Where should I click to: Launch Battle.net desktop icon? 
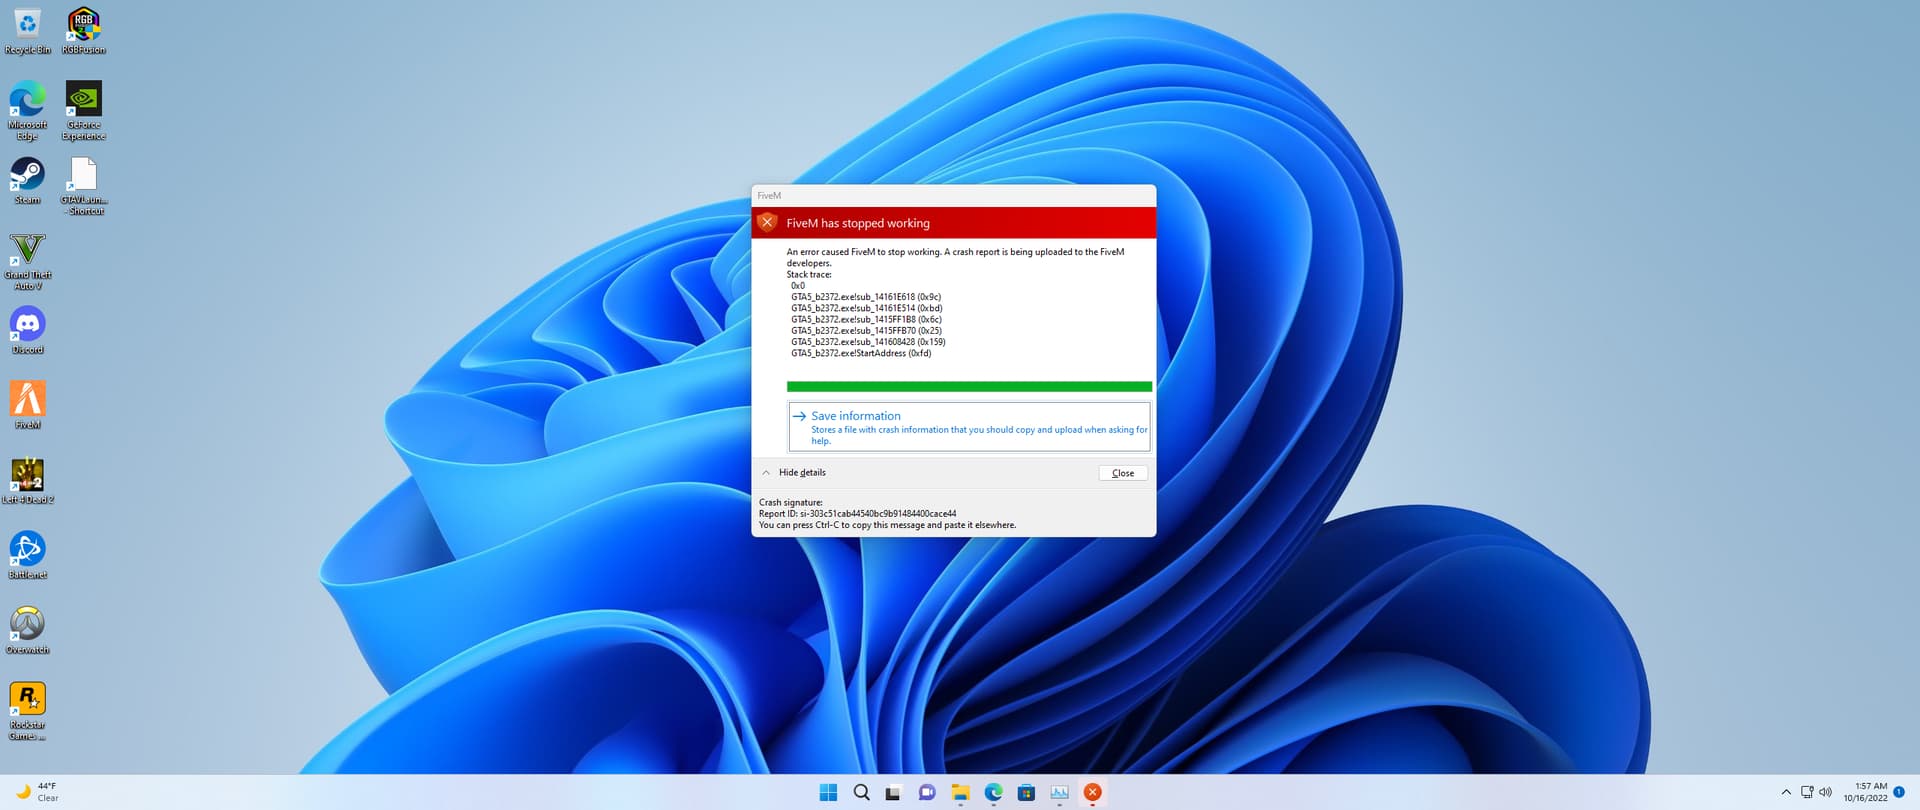coord(28,550)
